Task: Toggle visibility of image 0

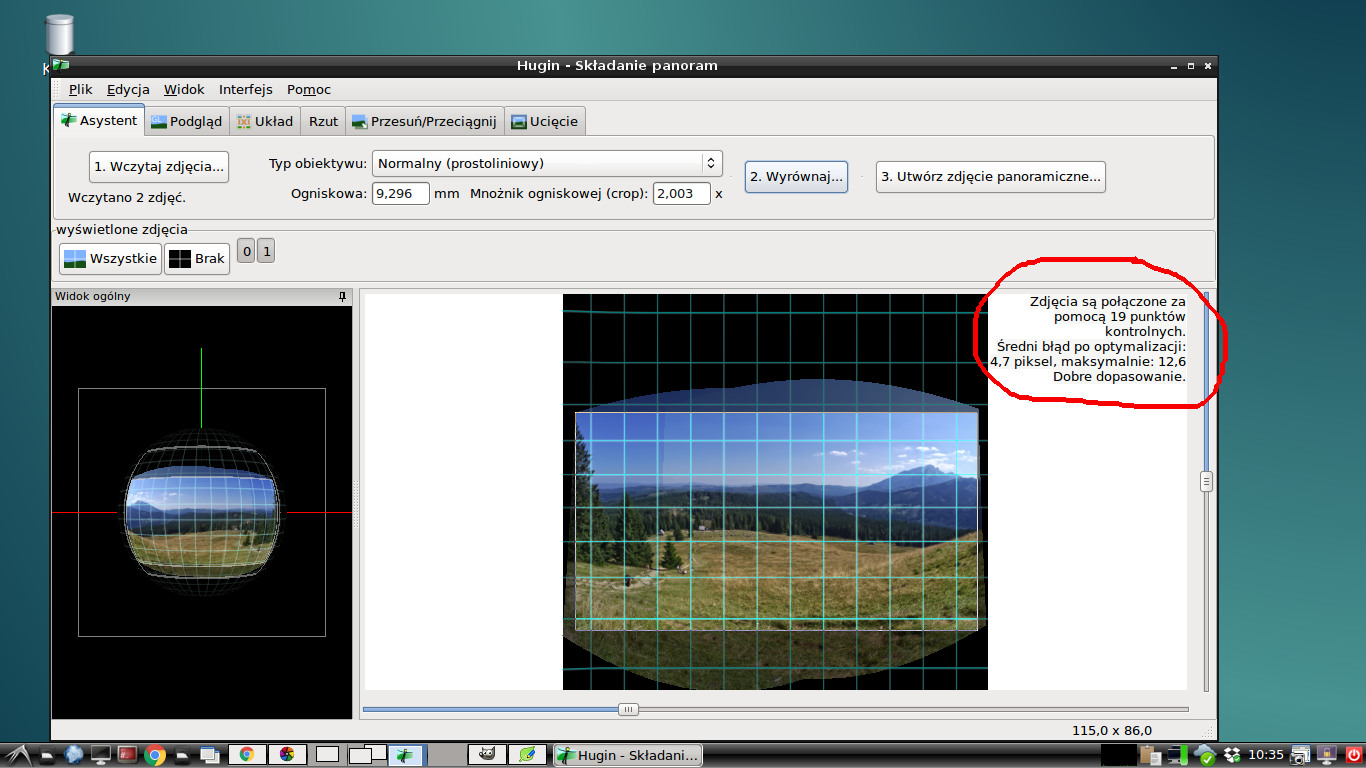Action: coord(246,251)
